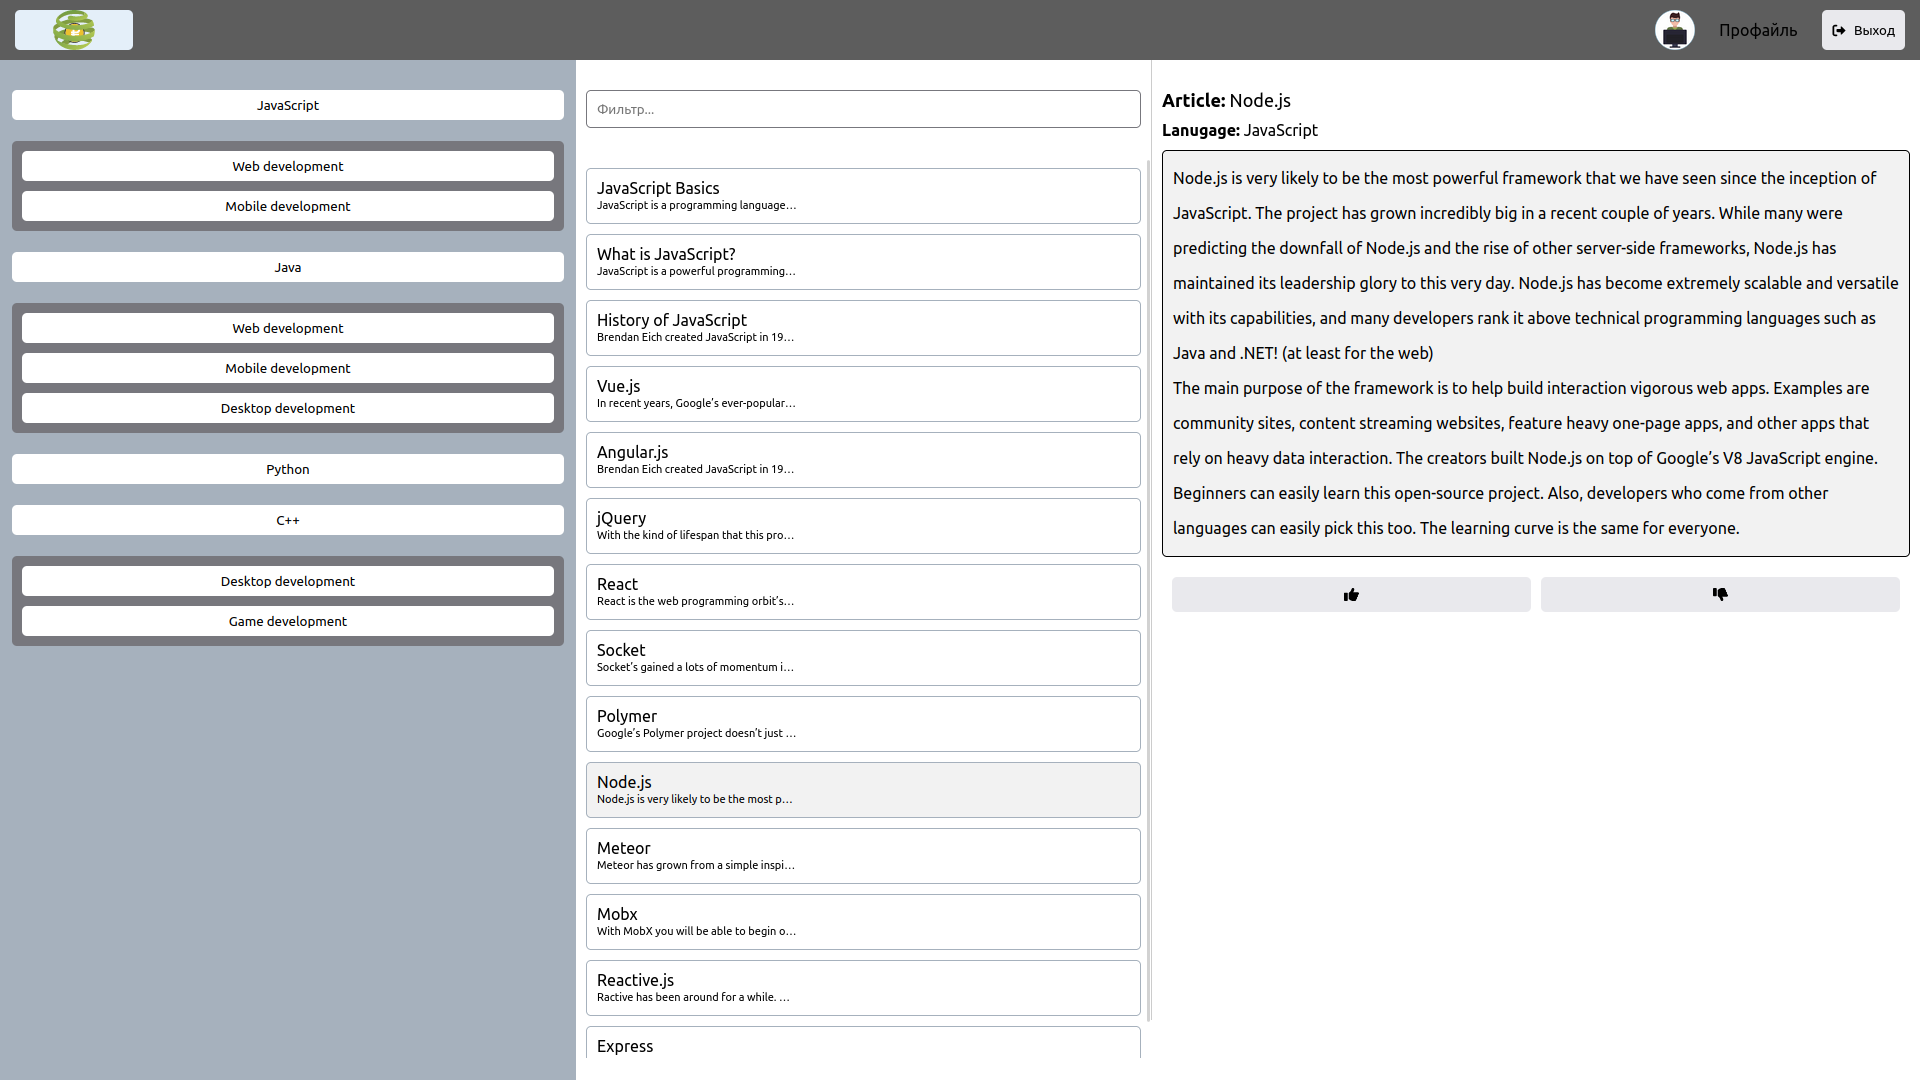The height and width of the screenshot is (1080, 1920).
Task: Expand the Python language category
Action: tap(287, 469)
